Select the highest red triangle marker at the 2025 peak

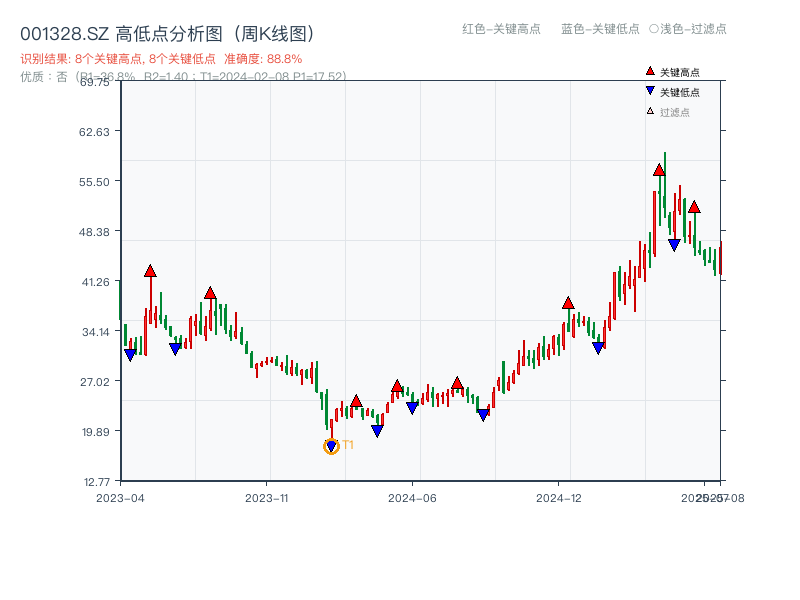[658, 171]
